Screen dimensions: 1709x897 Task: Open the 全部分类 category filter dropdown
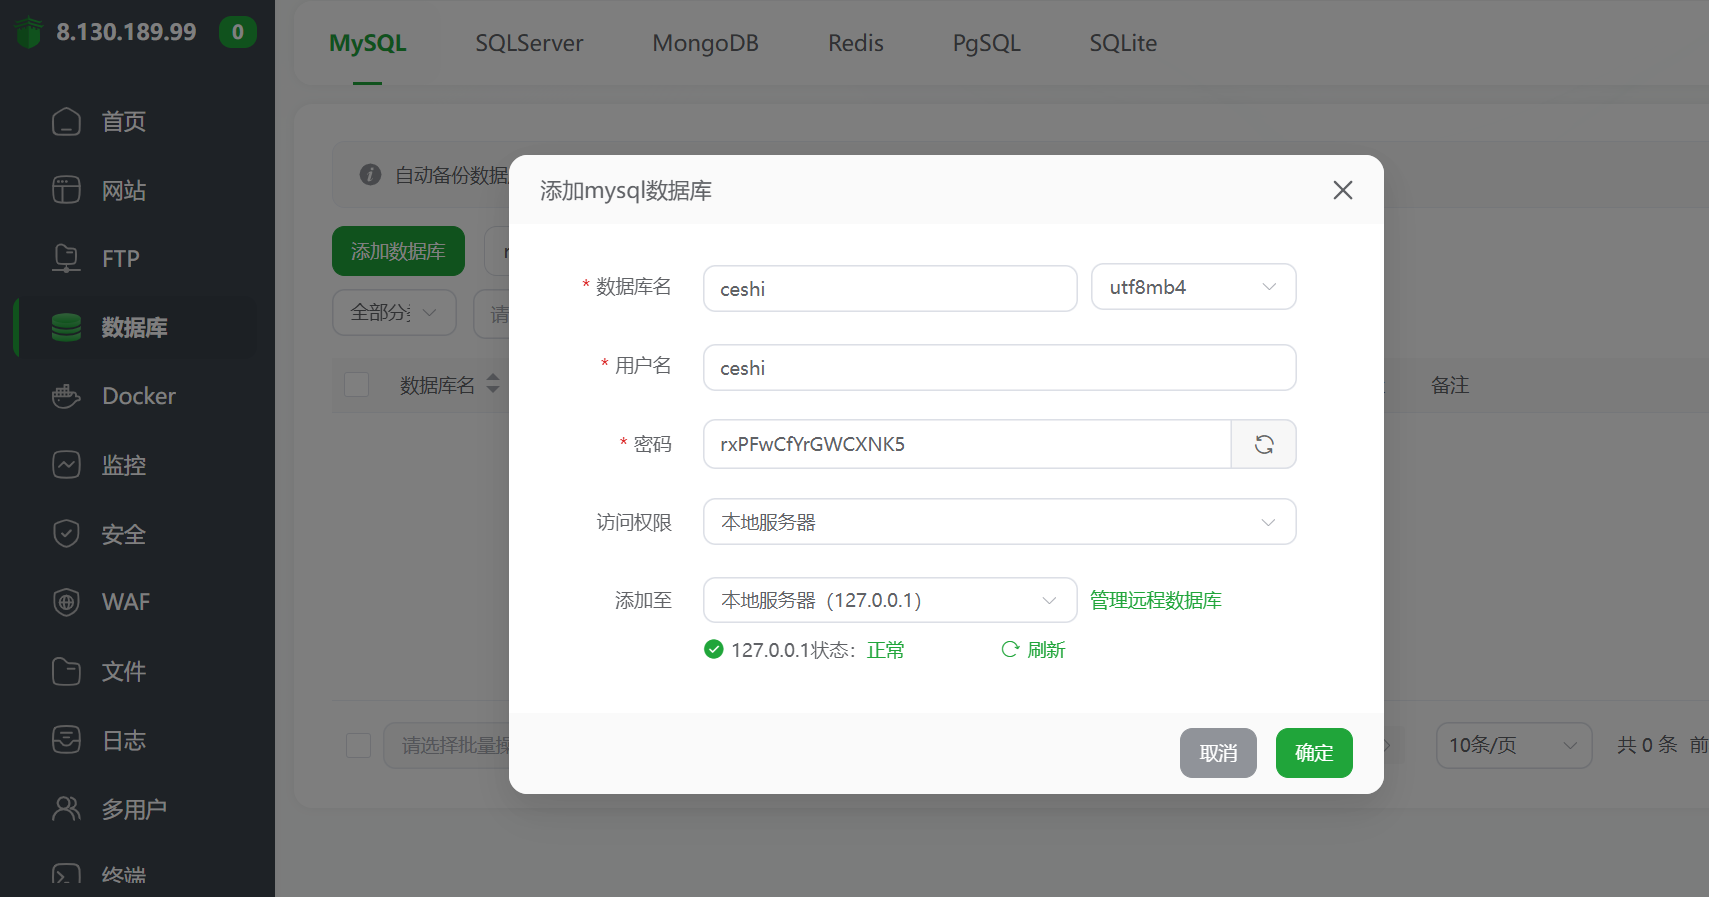(x=394, y=313)
